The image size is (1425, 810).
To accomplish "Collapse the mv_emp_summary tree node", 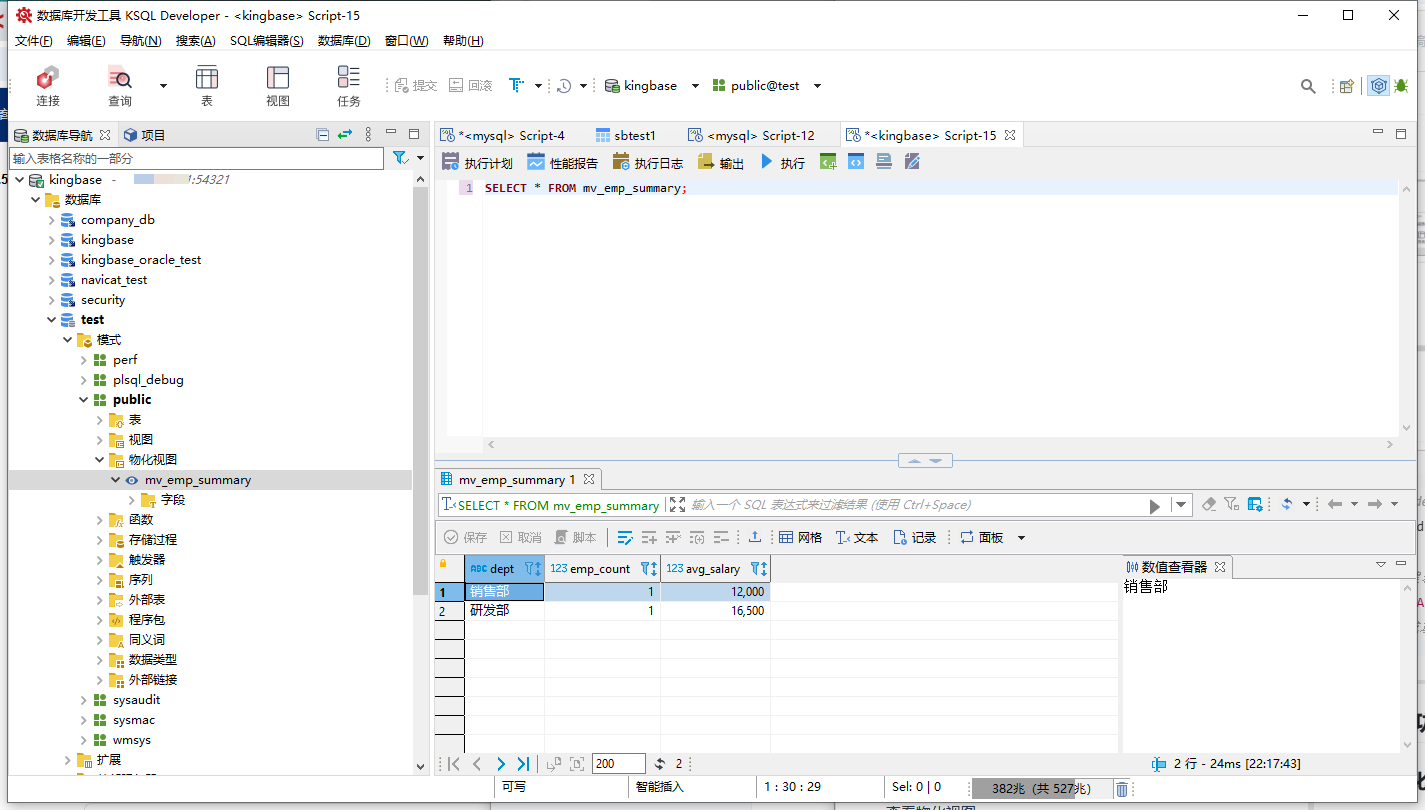I will click(116, 480).
